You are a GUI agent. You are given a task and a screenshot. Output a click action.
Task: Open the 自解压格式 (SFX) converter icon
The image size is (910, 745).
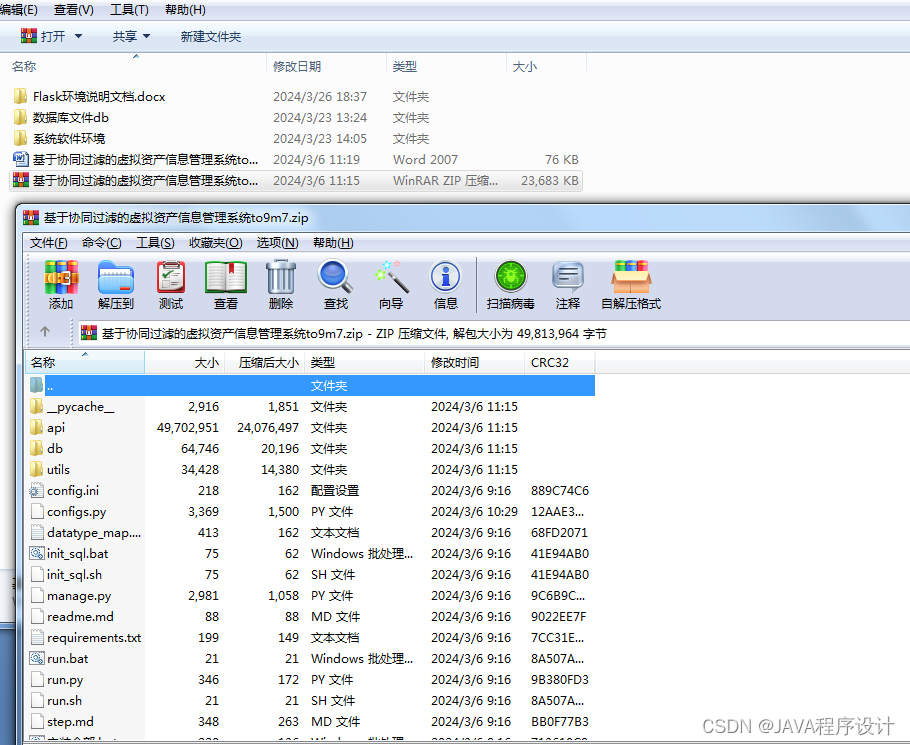[x=631, y=285]
